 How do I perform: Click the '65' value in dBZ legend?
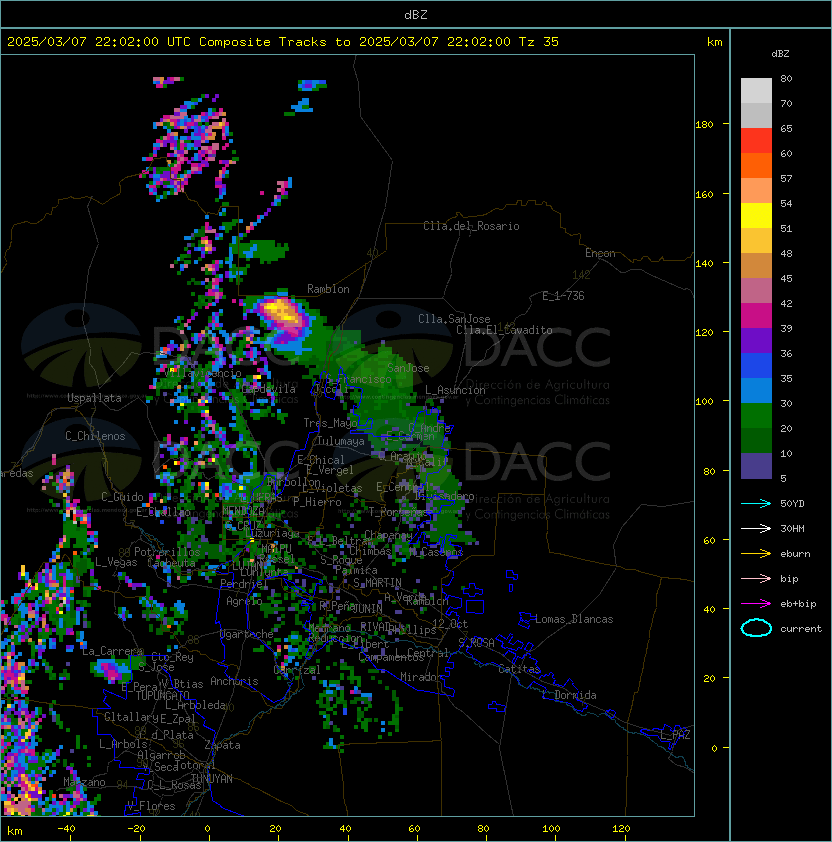(786, 128)
